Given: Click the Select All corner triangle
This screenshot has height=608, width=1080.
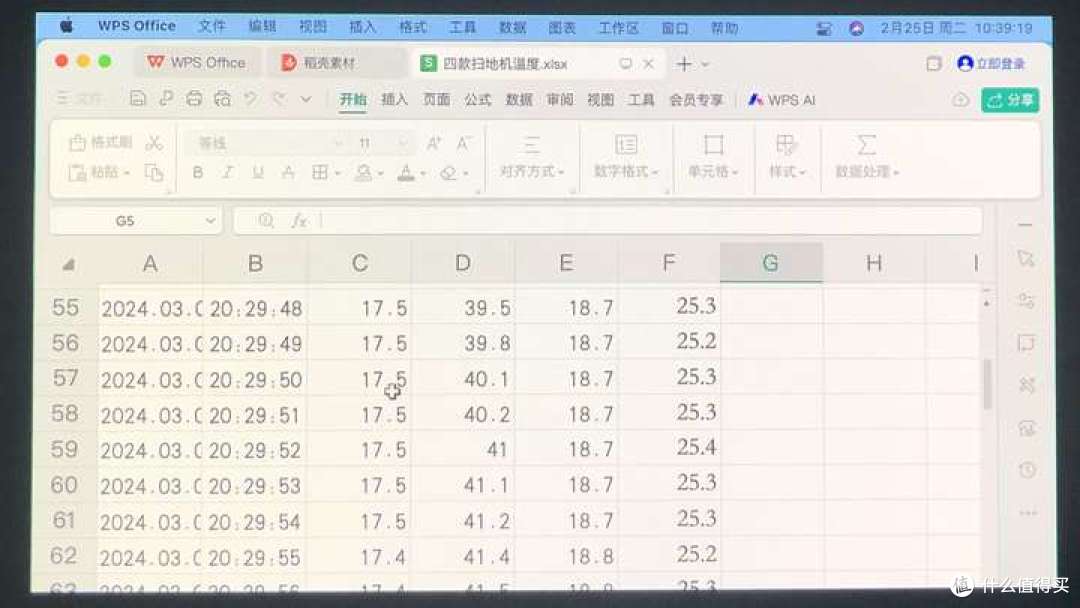Looking at the screenshot, I should [x=68, y=264].
